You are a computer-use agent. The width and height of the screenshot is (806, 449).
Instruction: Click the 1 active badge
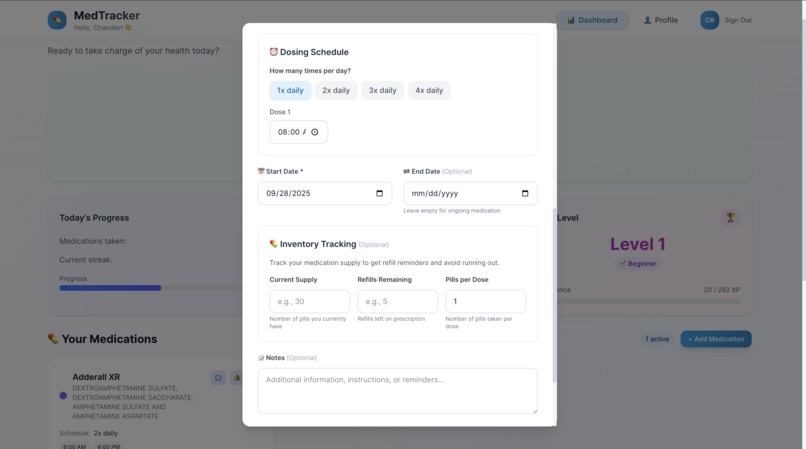(x=657, y=339)
